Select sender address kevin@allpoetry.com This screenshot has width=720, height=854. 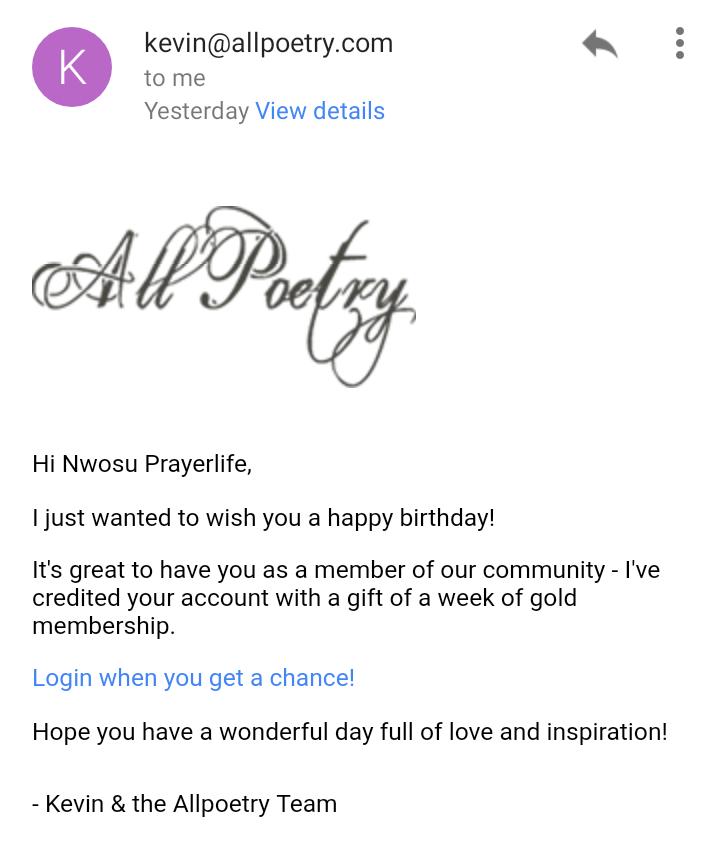(268, 43)
